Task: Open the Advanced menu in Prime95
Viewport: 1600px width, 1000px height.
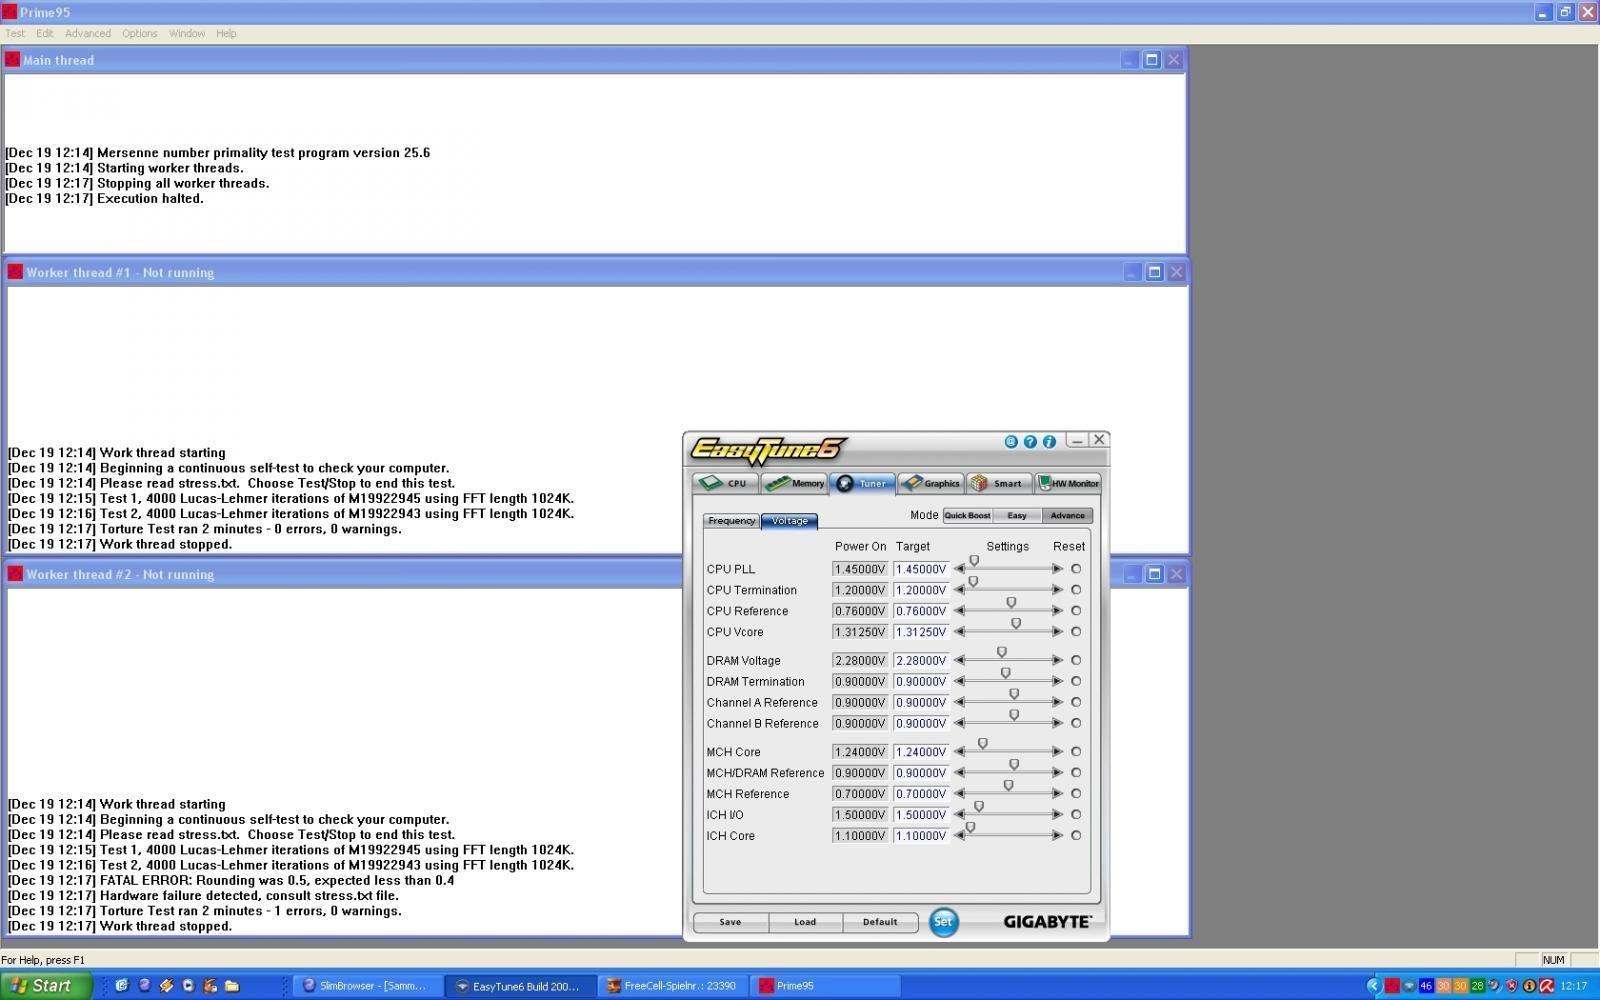Action: tap(88, 33)
